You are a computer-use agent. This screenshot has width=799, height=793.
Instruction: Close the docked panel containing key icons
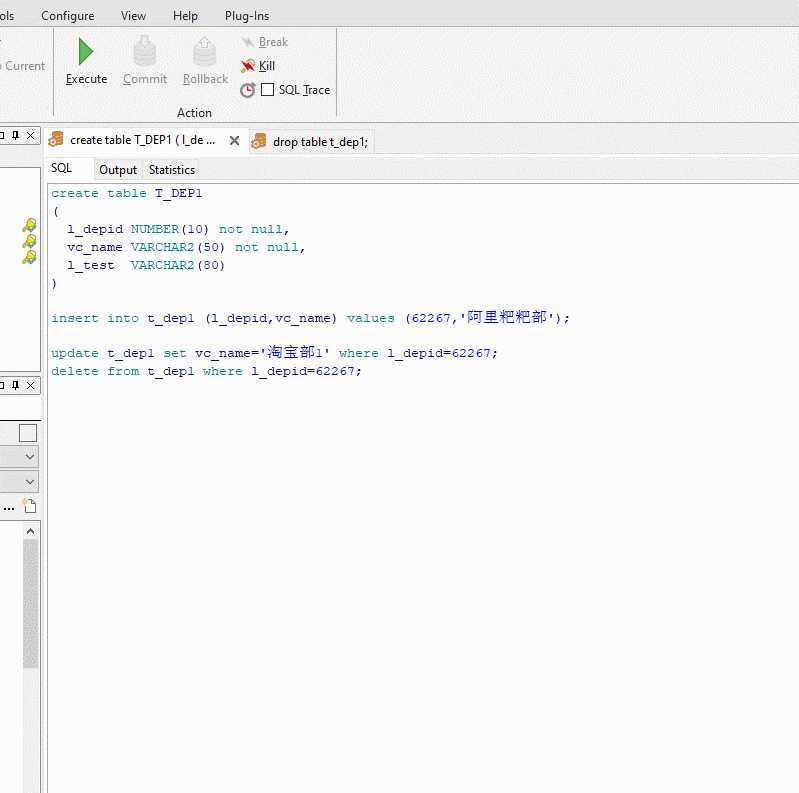point(31,135)
